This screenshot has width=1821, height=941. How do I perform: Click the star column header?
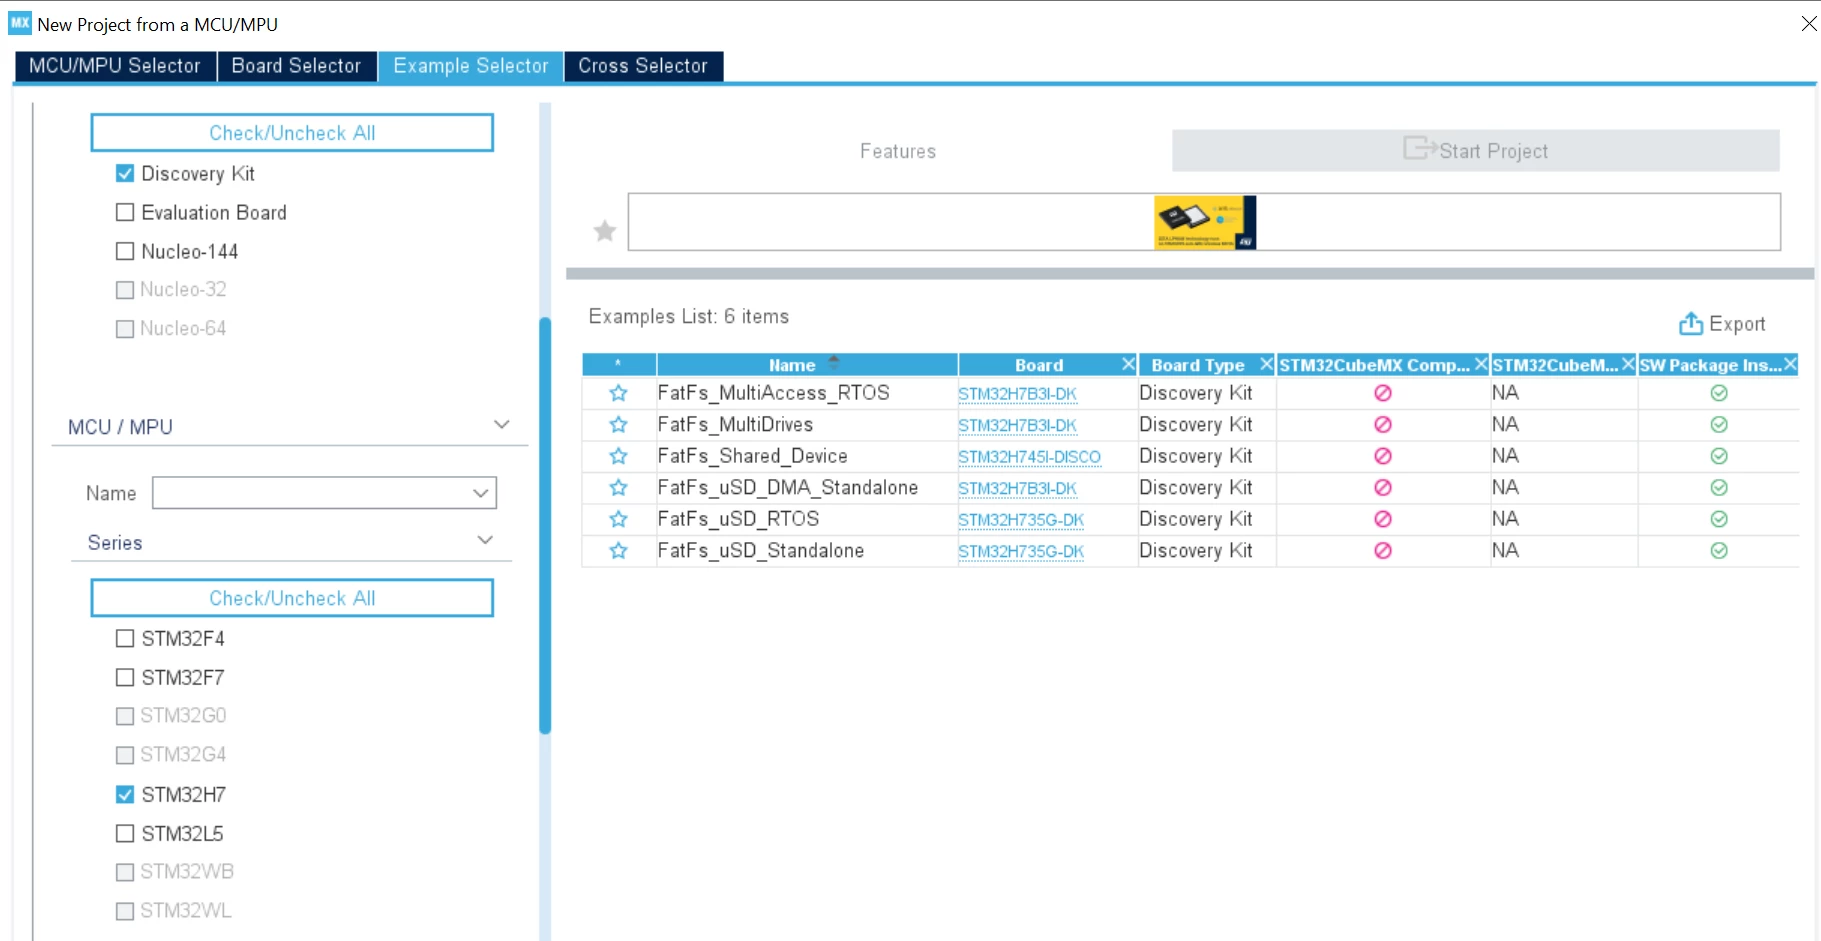coord(619,365)
